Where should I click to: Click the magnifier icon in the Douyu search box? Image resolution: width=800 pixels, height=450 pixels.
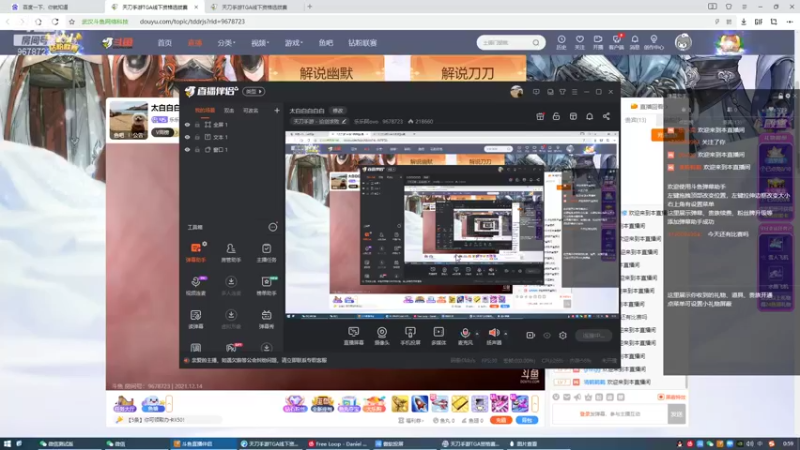[x=536, y=43]
